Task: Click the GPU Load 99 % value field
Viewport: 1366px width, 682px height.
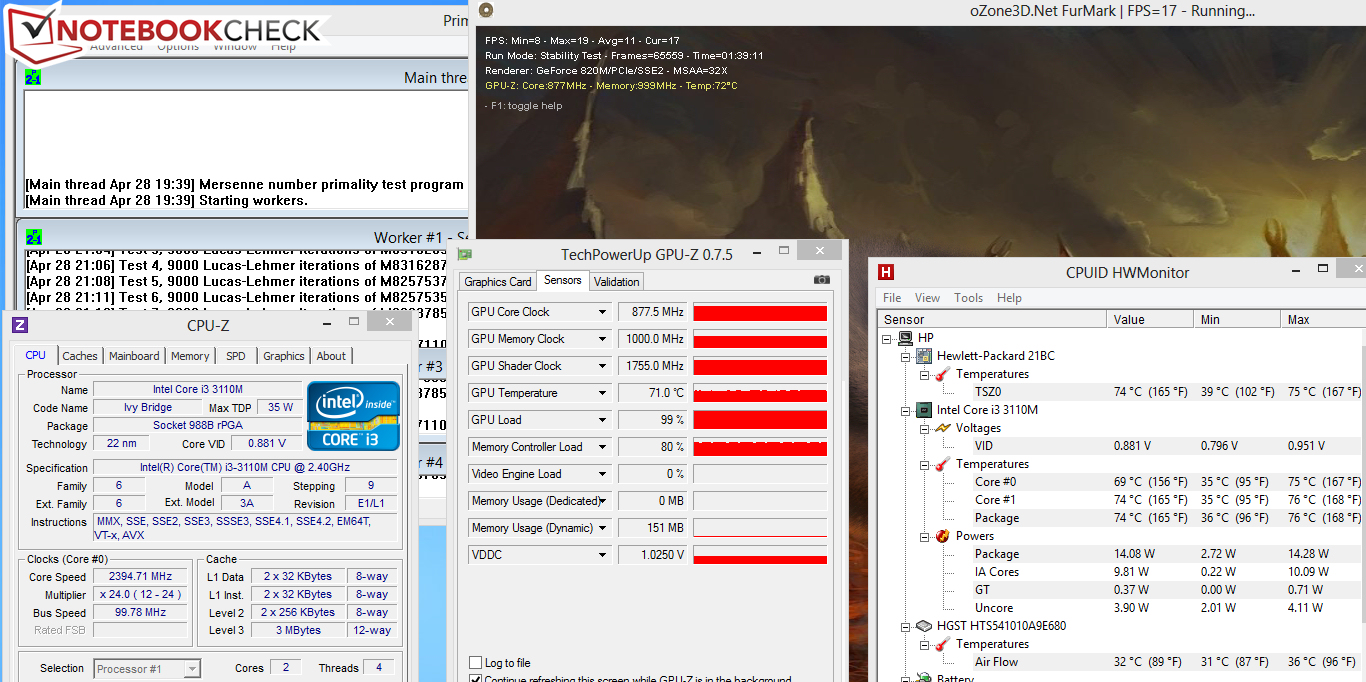Action: click(x=652, y=420)
